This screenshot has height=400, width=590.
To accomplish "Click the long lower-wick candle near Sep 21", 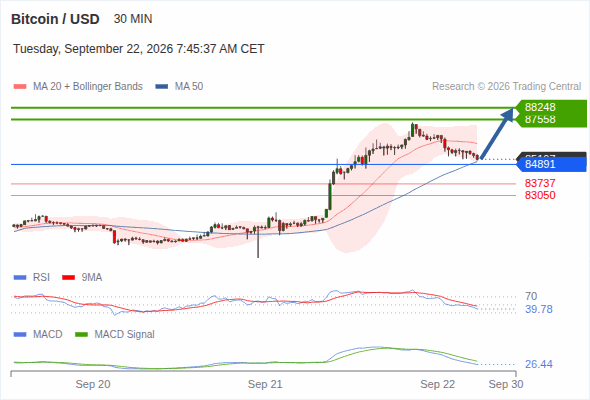I will click(x=258, y=241).
